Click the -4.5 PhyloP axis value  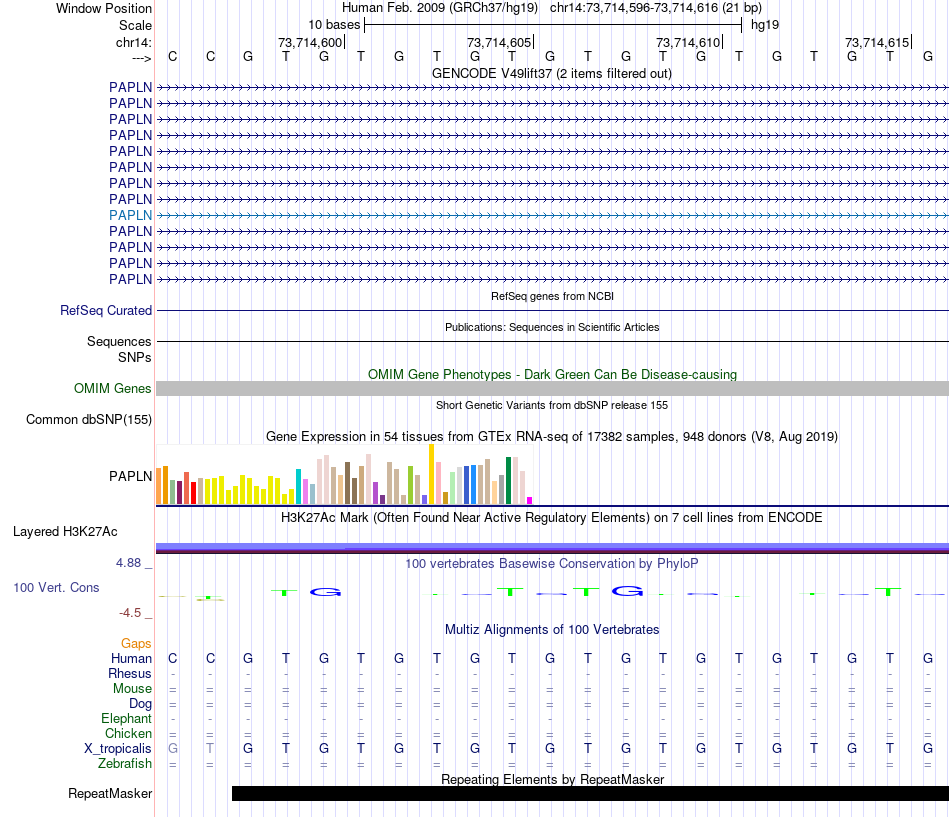(x=130, y=613)
